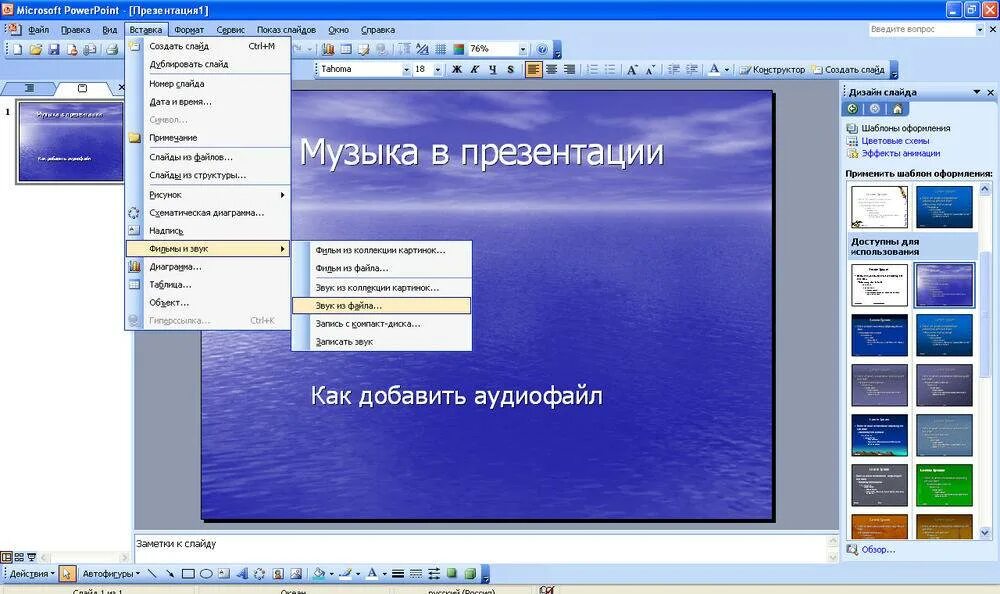Click the Print icon in toolbar
Screen dimensions: 1000x594
[112, 49]
